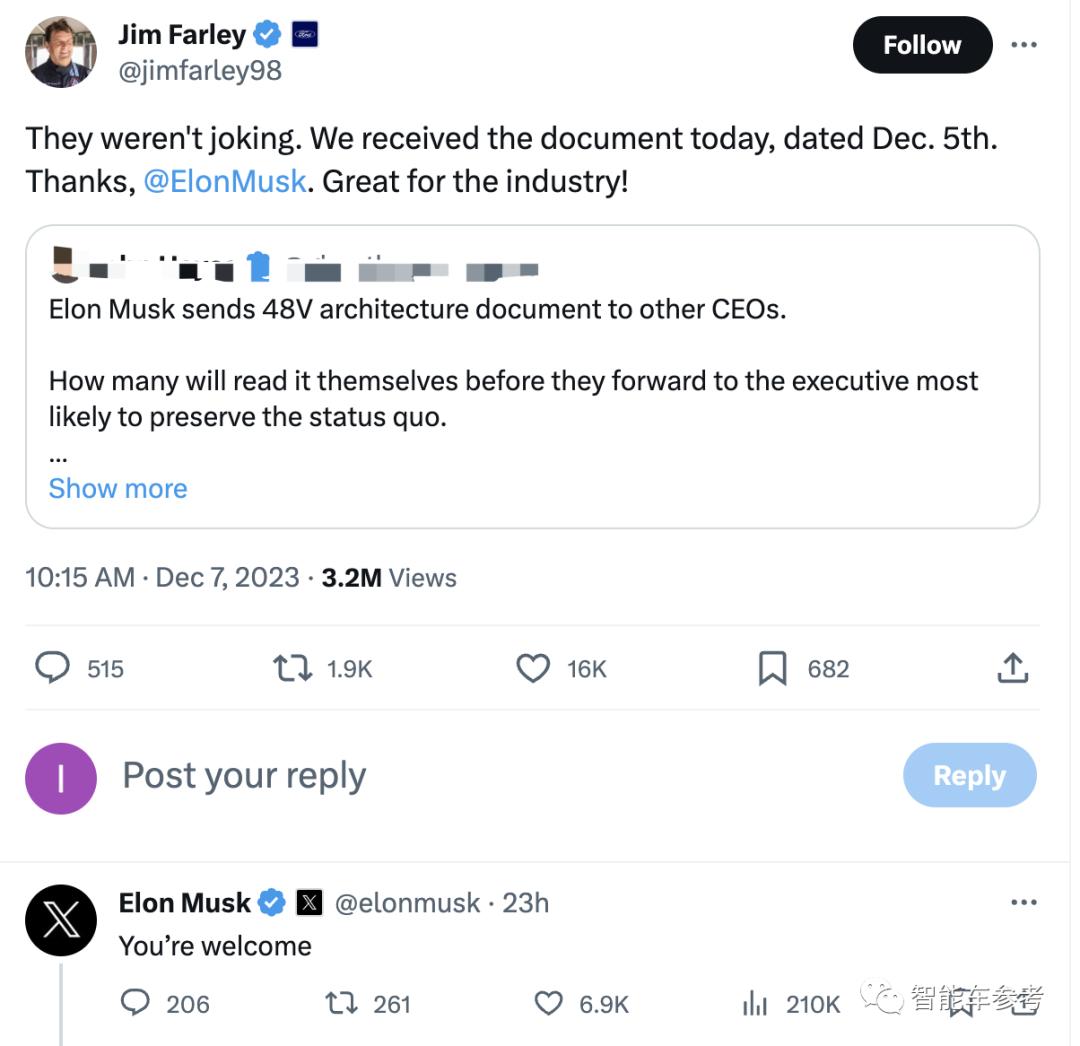Like Elon Musk's reply with 6.9K likes
The height and width of the screenshot is (1046, 1080).
point(548,1003)
